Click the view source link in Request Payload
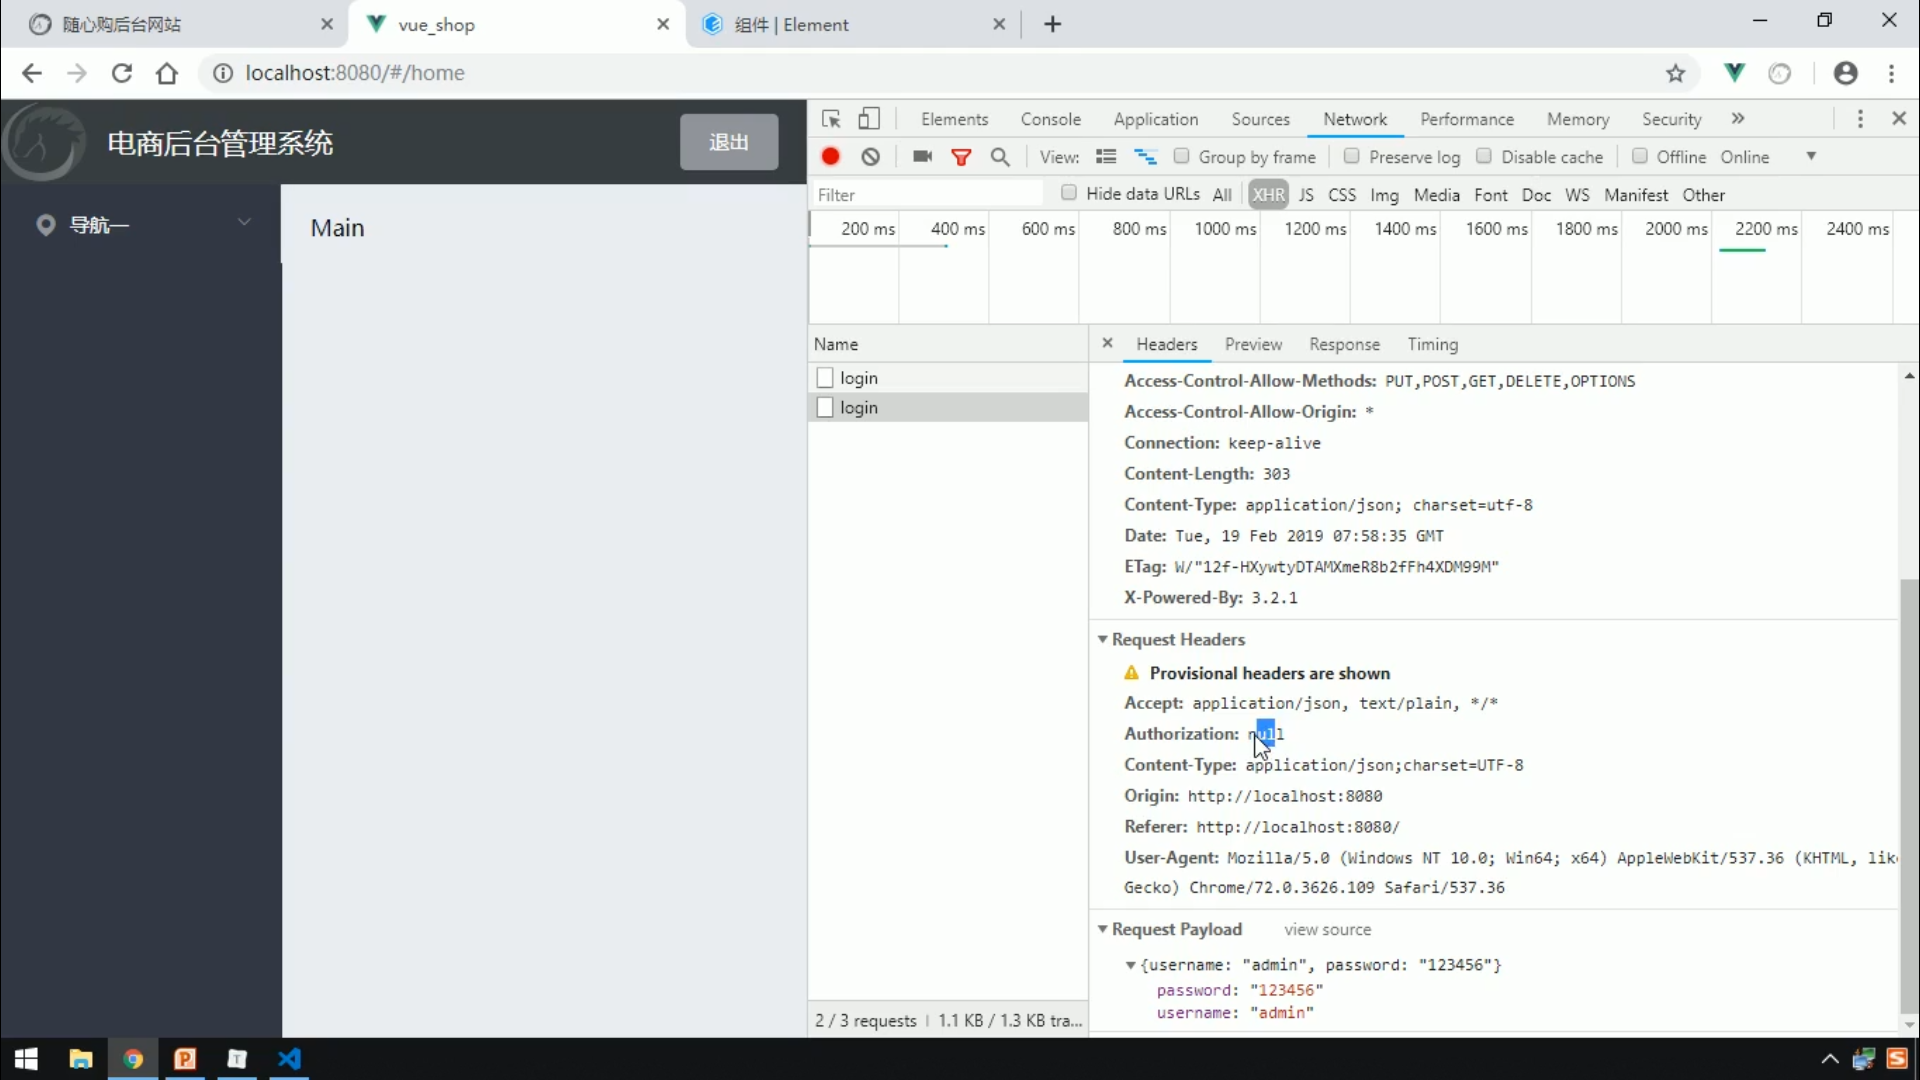Screen dimensions: 1920x1080 [x=1325, y=930]
